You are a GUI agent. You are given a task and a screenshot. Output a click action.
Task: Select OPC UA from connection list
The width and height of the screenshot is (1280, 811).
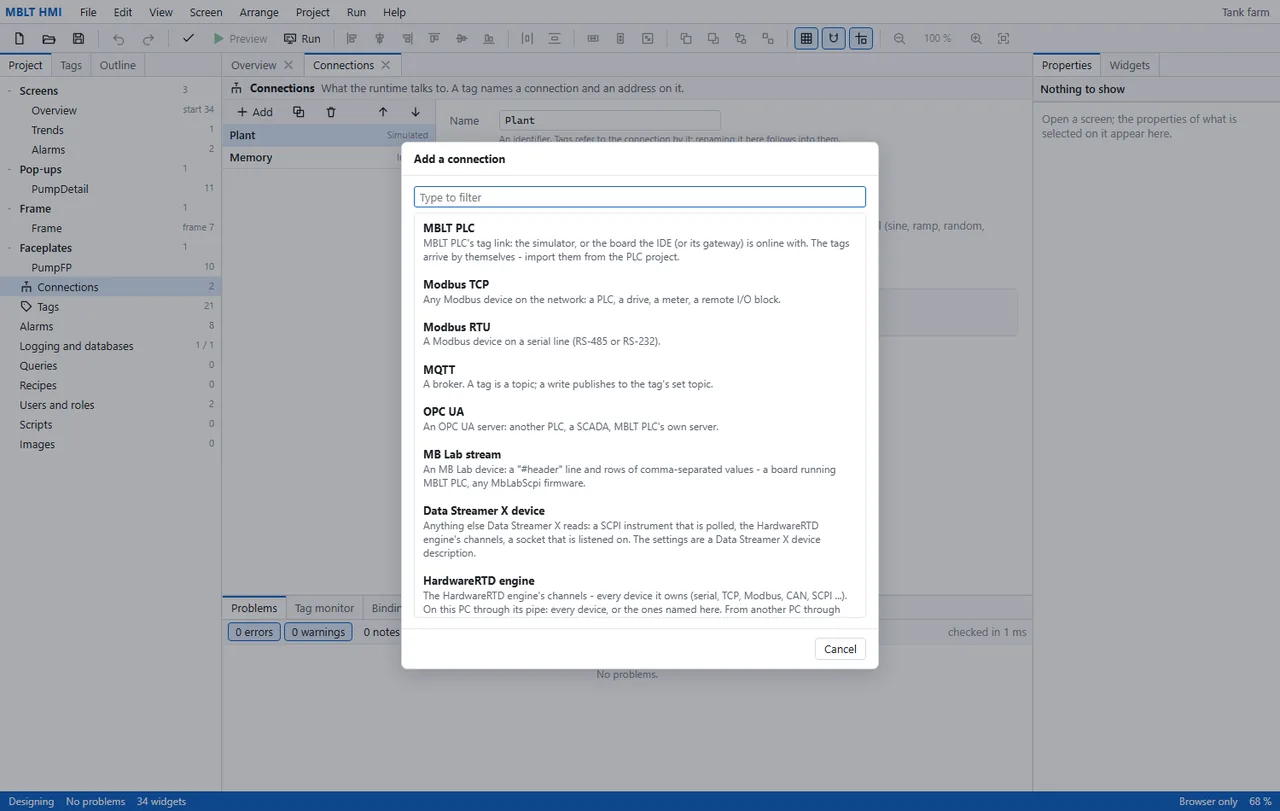[640, 419]
